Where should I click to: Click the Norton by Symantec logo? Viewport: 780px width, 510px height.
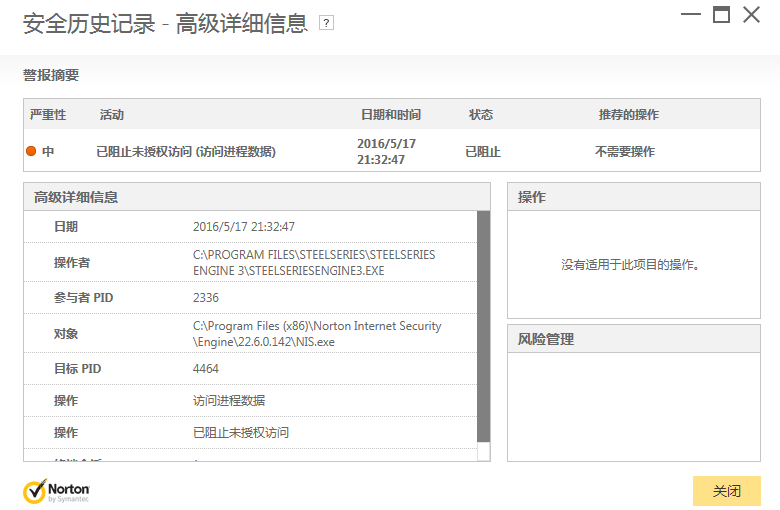coord(56,492)
